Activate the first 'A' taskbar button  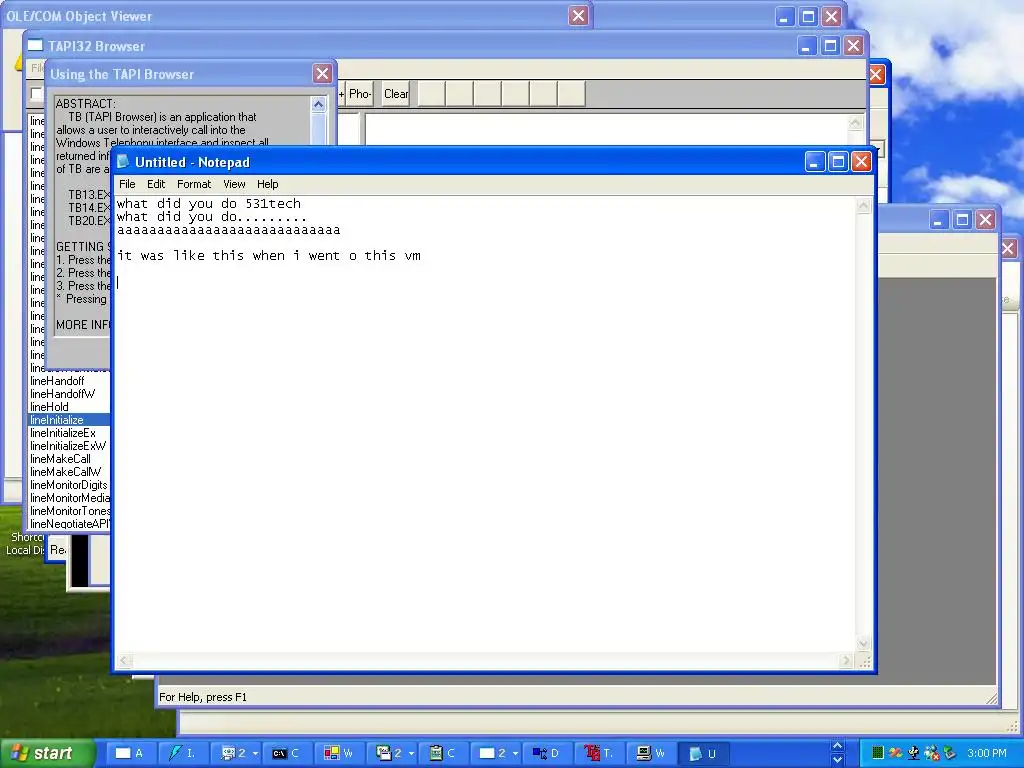pos(129,753)
